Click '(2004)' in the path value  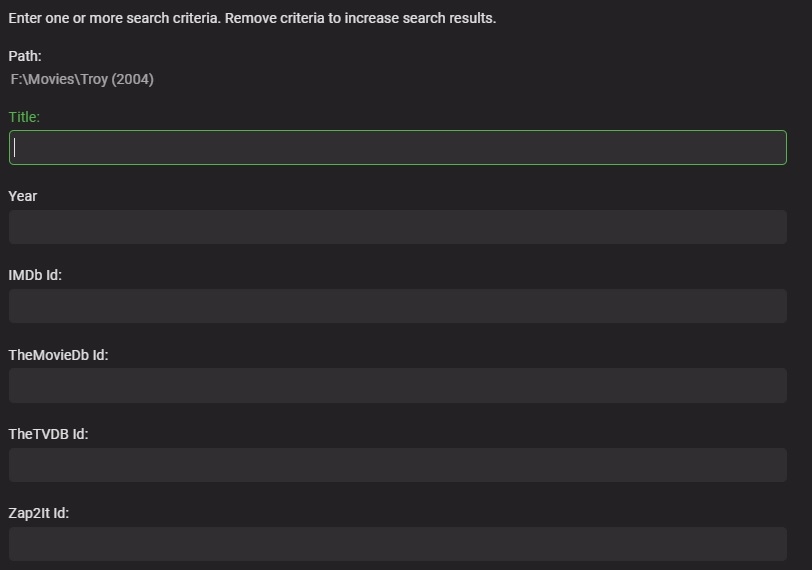[x=133, y=79]
